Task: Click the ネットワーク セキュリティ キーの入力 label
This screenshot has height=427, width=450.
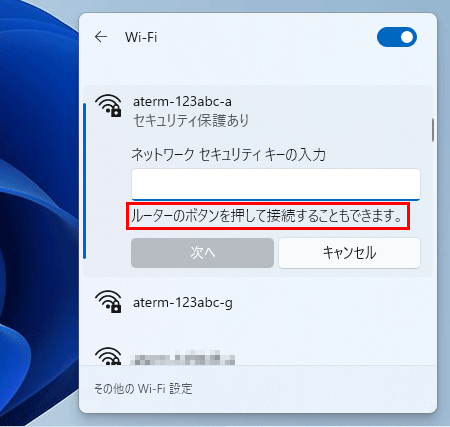Action: [x=228, y=155]
